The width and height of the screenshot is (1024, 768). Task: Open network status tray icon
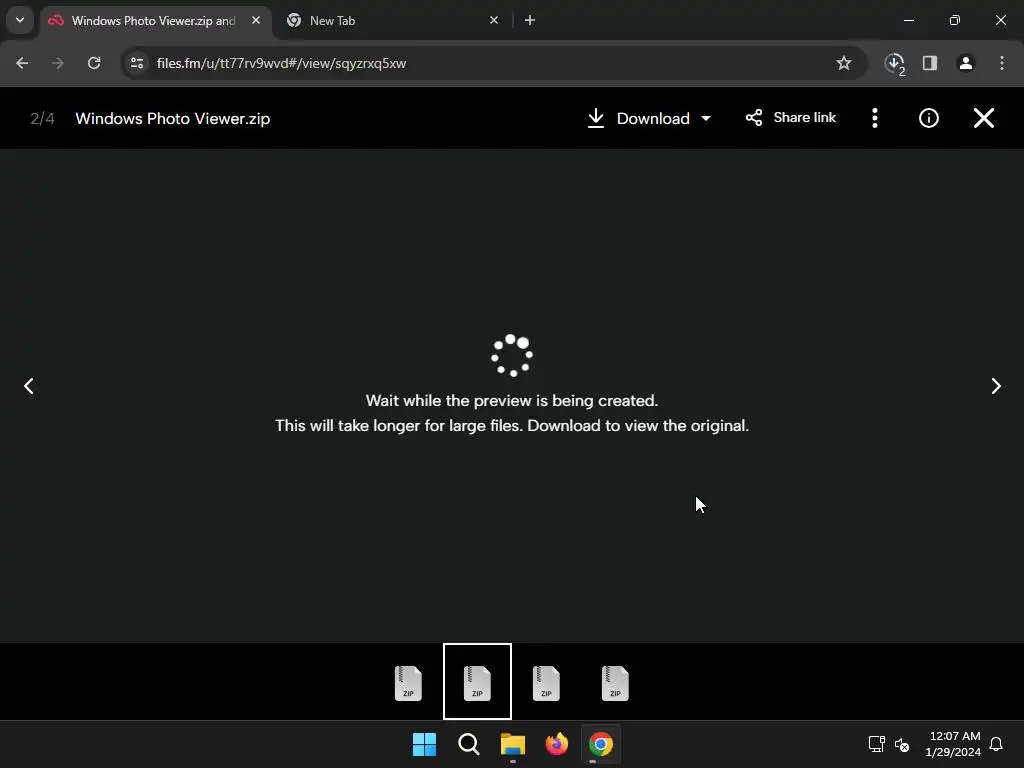(x=876, y=744)
